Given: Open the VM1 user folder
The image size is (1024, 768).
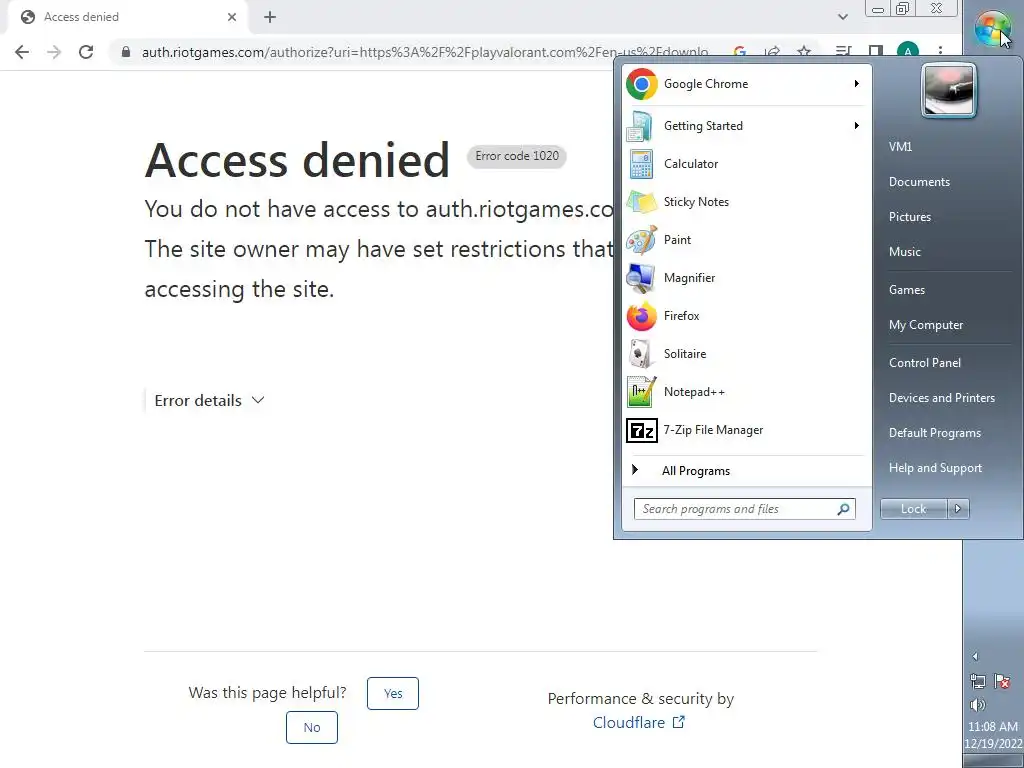Looking at the screenshot, I should coord(901,147).
